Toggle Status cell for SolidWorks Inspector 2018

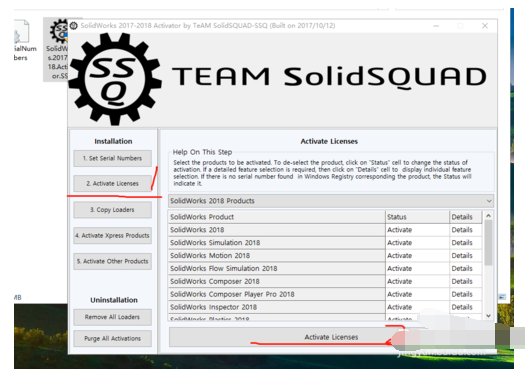coord(417,307)
